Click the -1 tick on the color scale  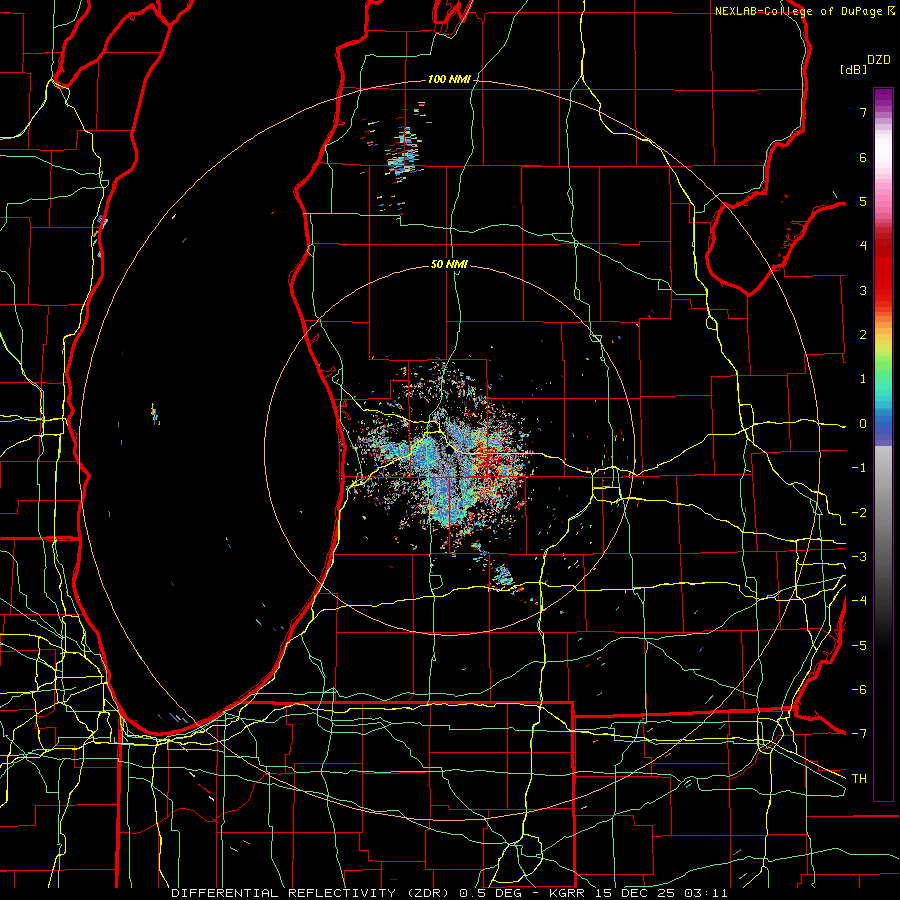[x=859, y=468]
